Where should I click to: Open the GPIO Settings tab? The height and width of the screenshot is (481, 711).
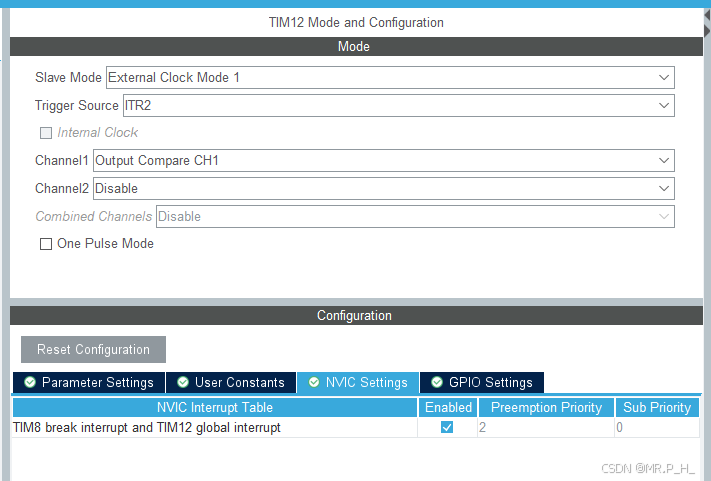click(482, 383)
